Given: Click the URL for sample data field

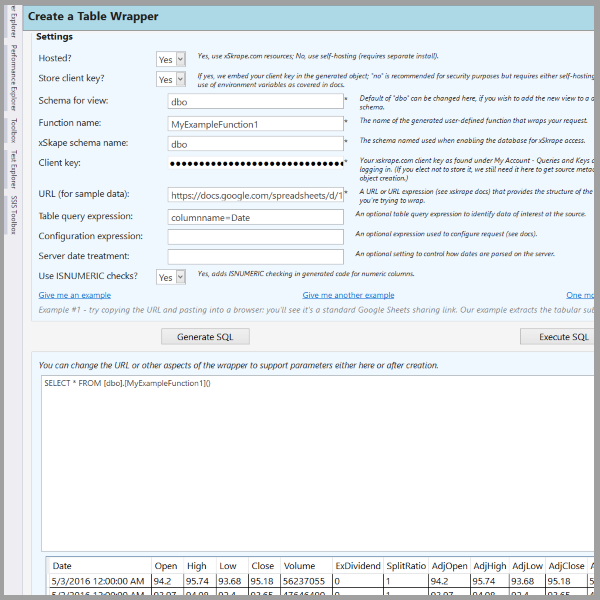Looking at the screenshot, I should [x=255, y=195].
